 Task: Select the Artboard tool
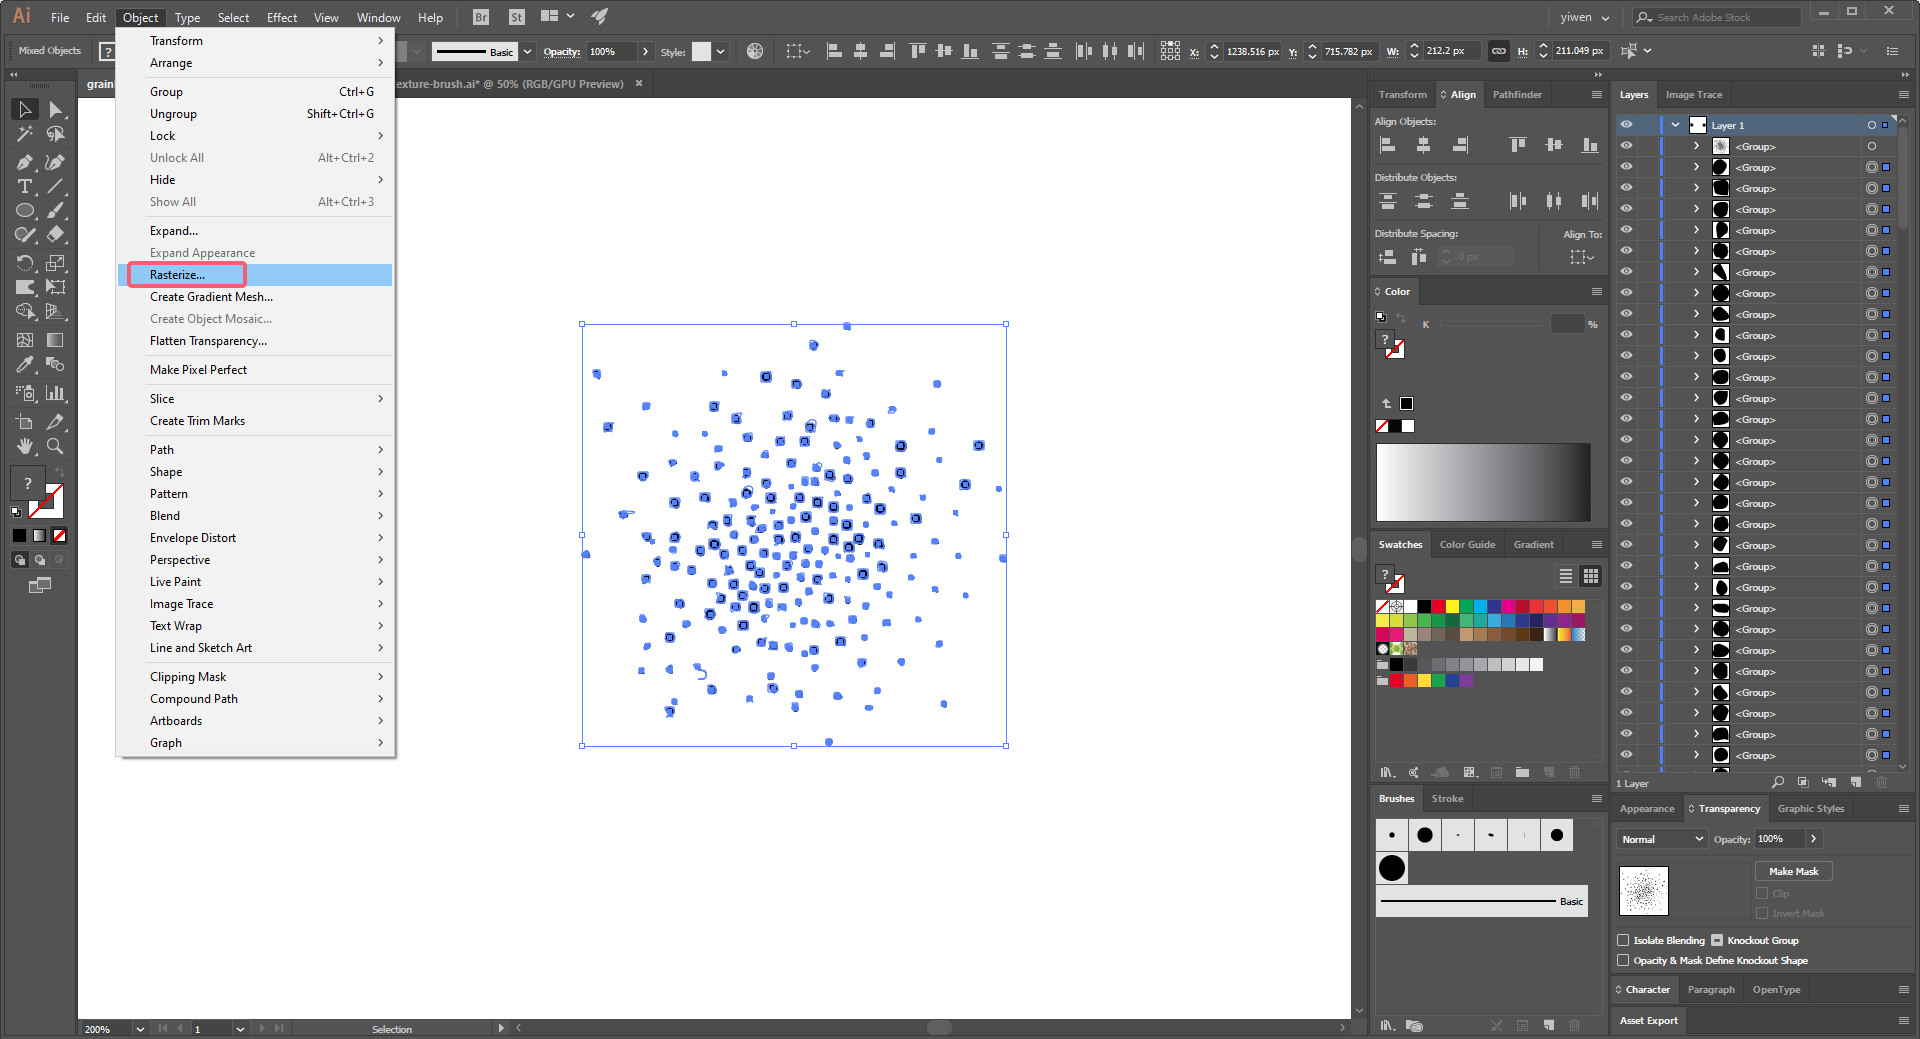click(x=25, y=422)
